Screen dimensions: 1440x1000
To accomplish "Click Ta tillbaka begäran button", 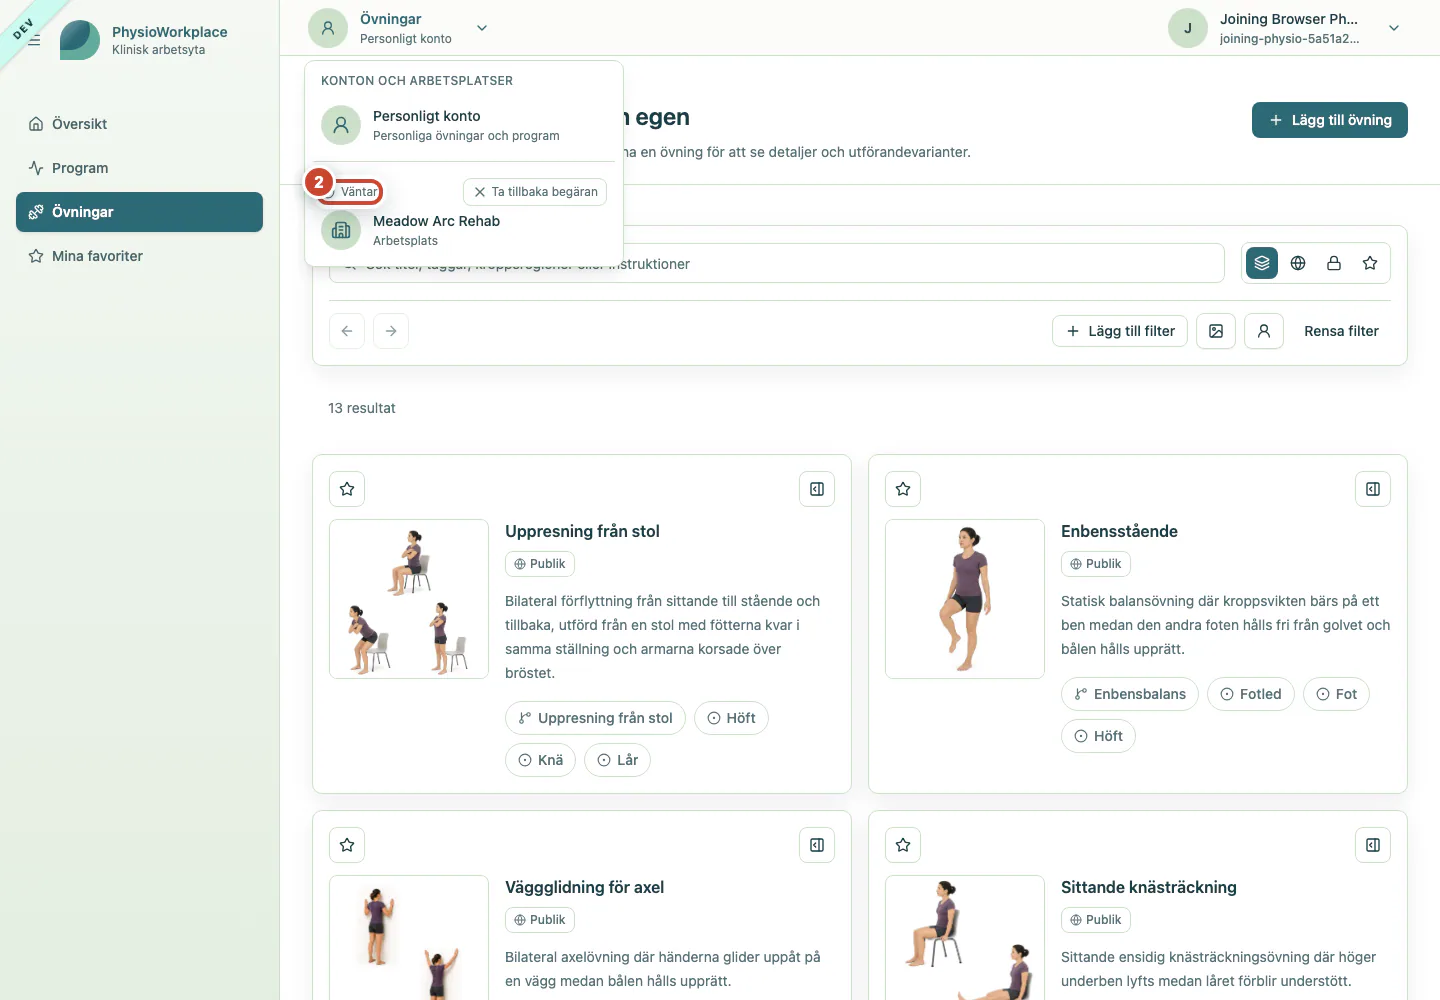I will (x=535, y=192).
